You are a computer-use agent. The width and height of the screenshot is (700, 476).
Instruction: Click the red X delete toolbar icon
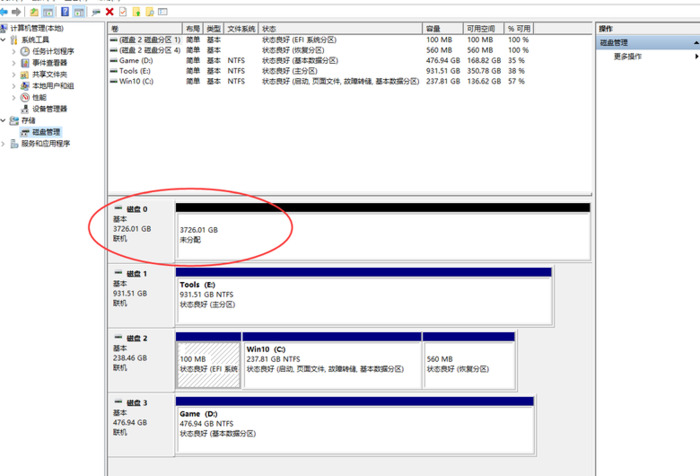[x=109, y=11]
